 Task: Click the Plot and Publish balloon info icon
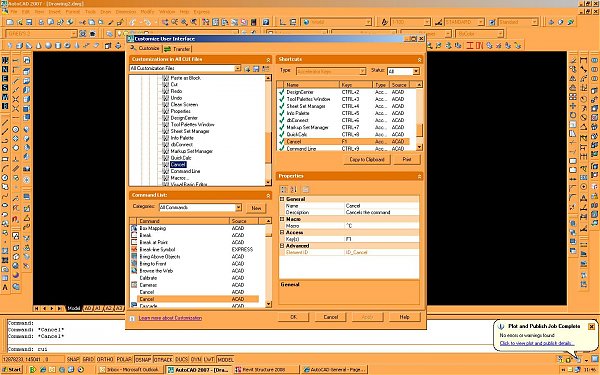click(501, 326)
